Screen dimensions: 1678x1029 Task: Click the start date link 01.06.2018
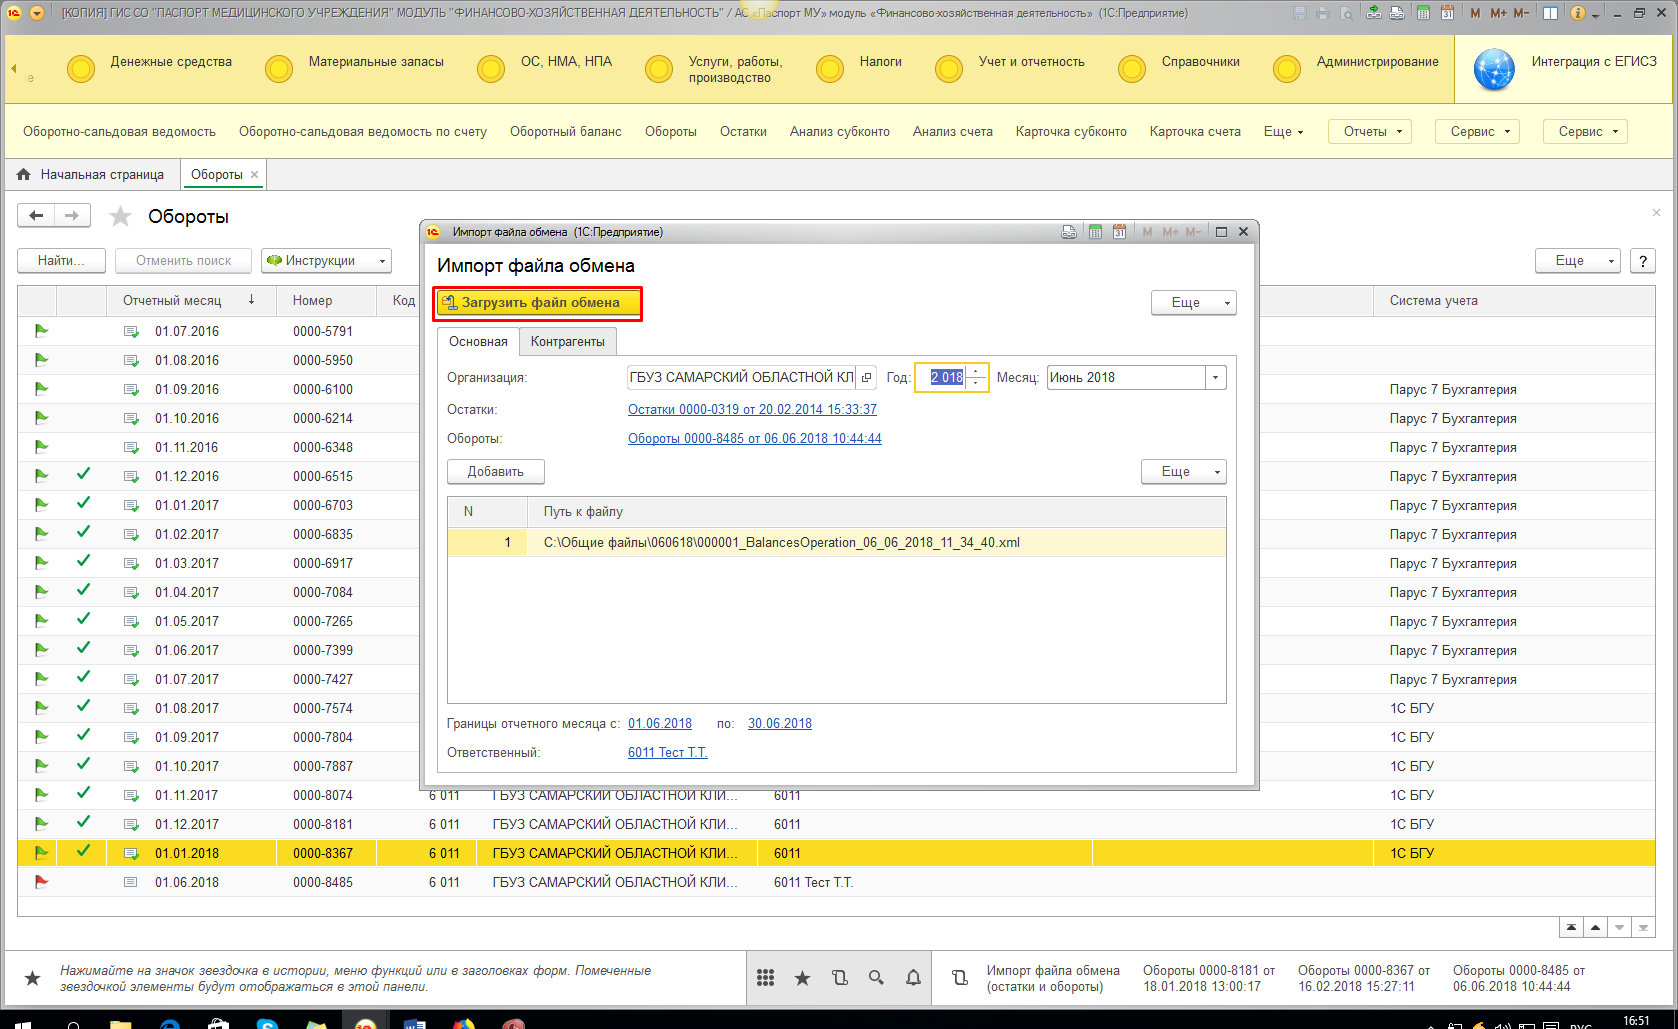[x=660, y=723]
